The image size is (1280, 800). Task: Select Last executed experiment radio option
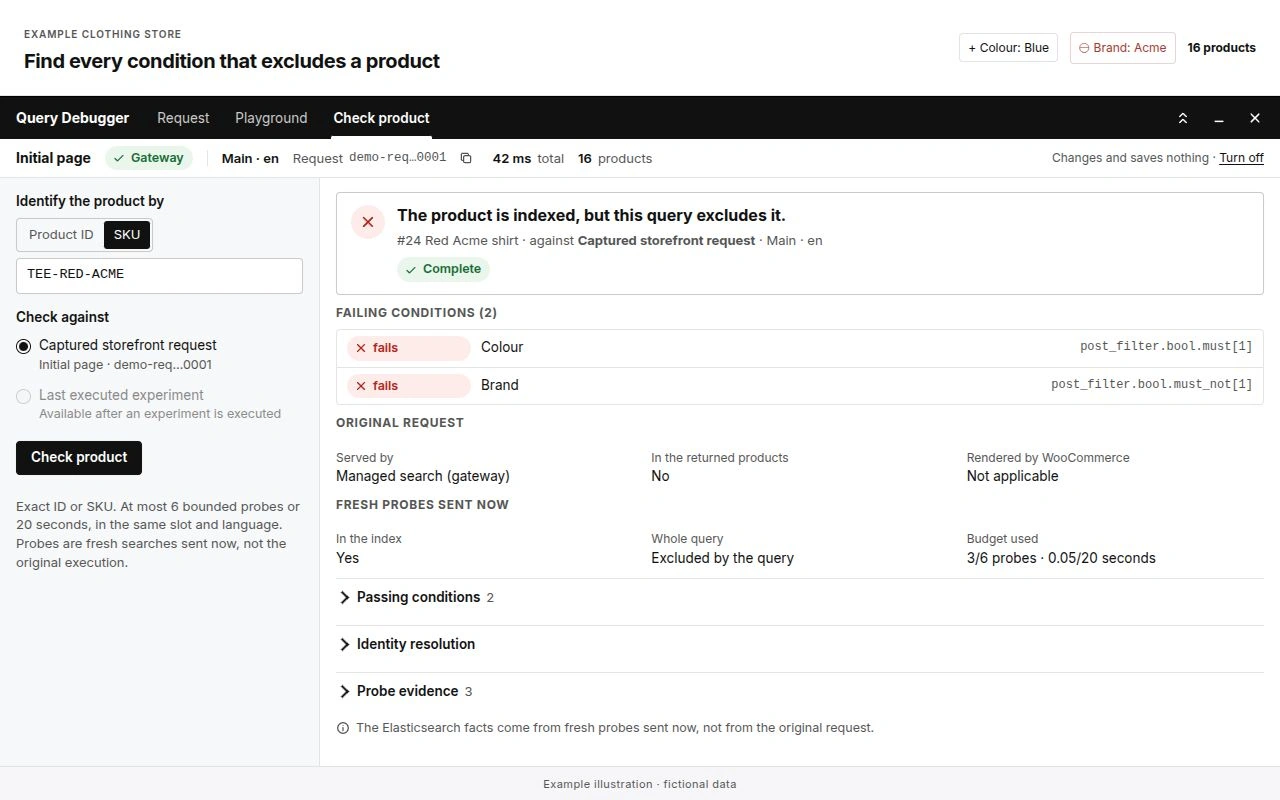pos(24,396)
